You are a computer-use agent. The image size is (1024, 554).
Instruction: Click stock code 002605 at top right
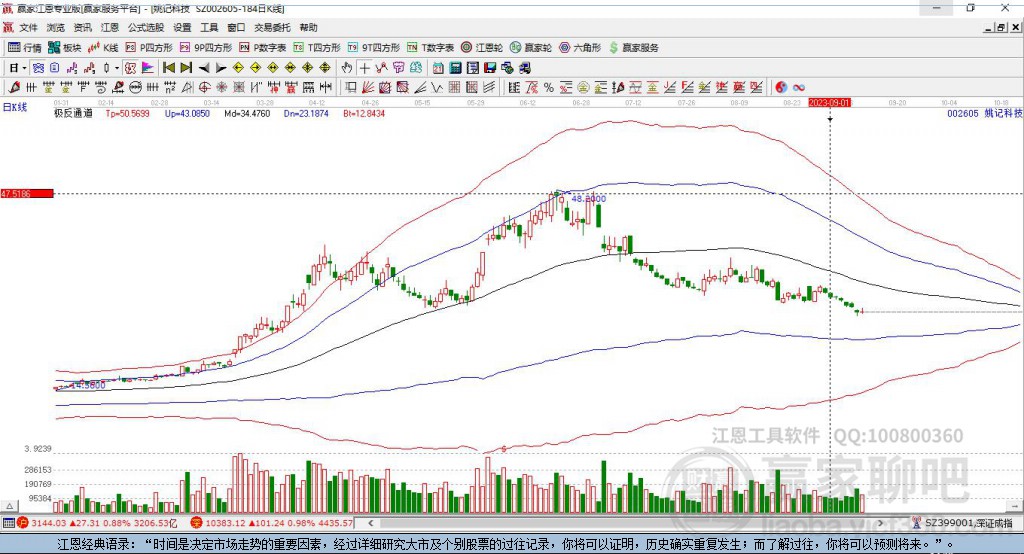pyautogui.click(x=963, y=114)
